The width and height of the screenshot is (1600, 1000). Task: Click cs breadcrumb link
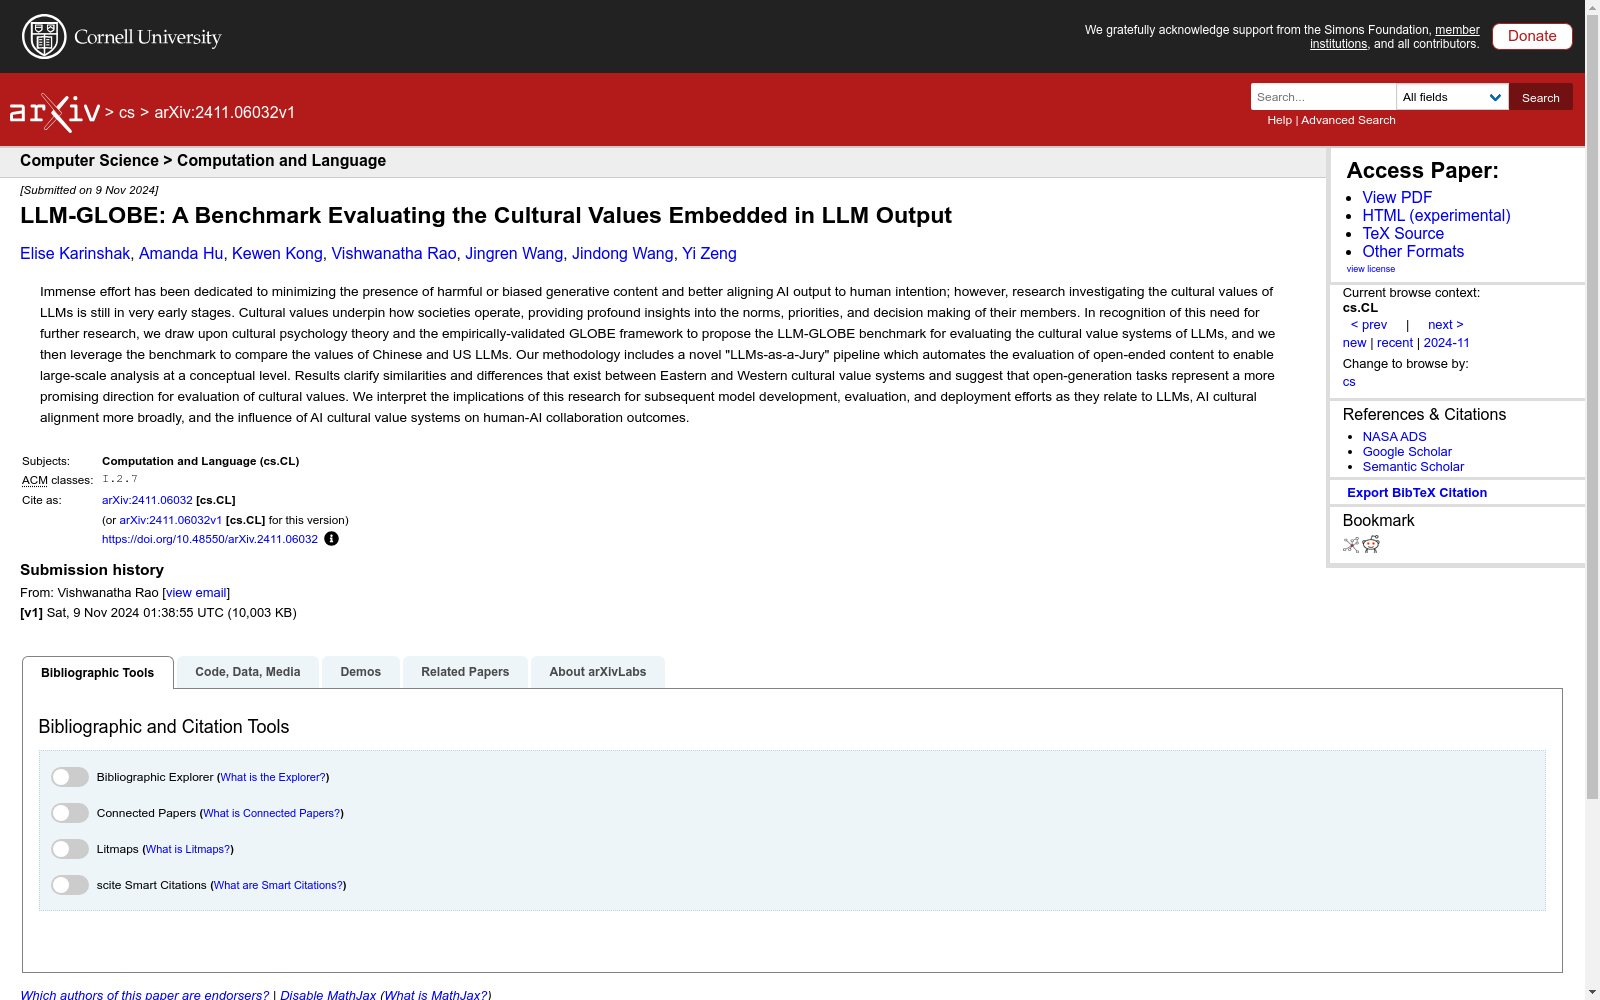point(126,113)
